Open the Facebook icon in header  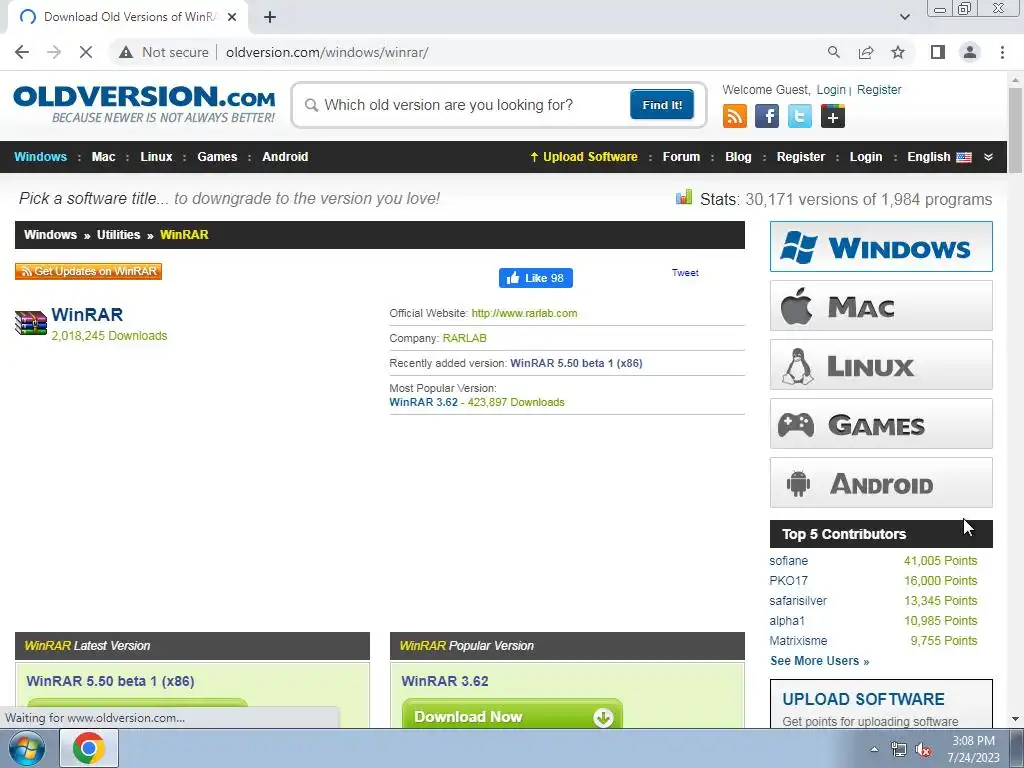point(767,116)
